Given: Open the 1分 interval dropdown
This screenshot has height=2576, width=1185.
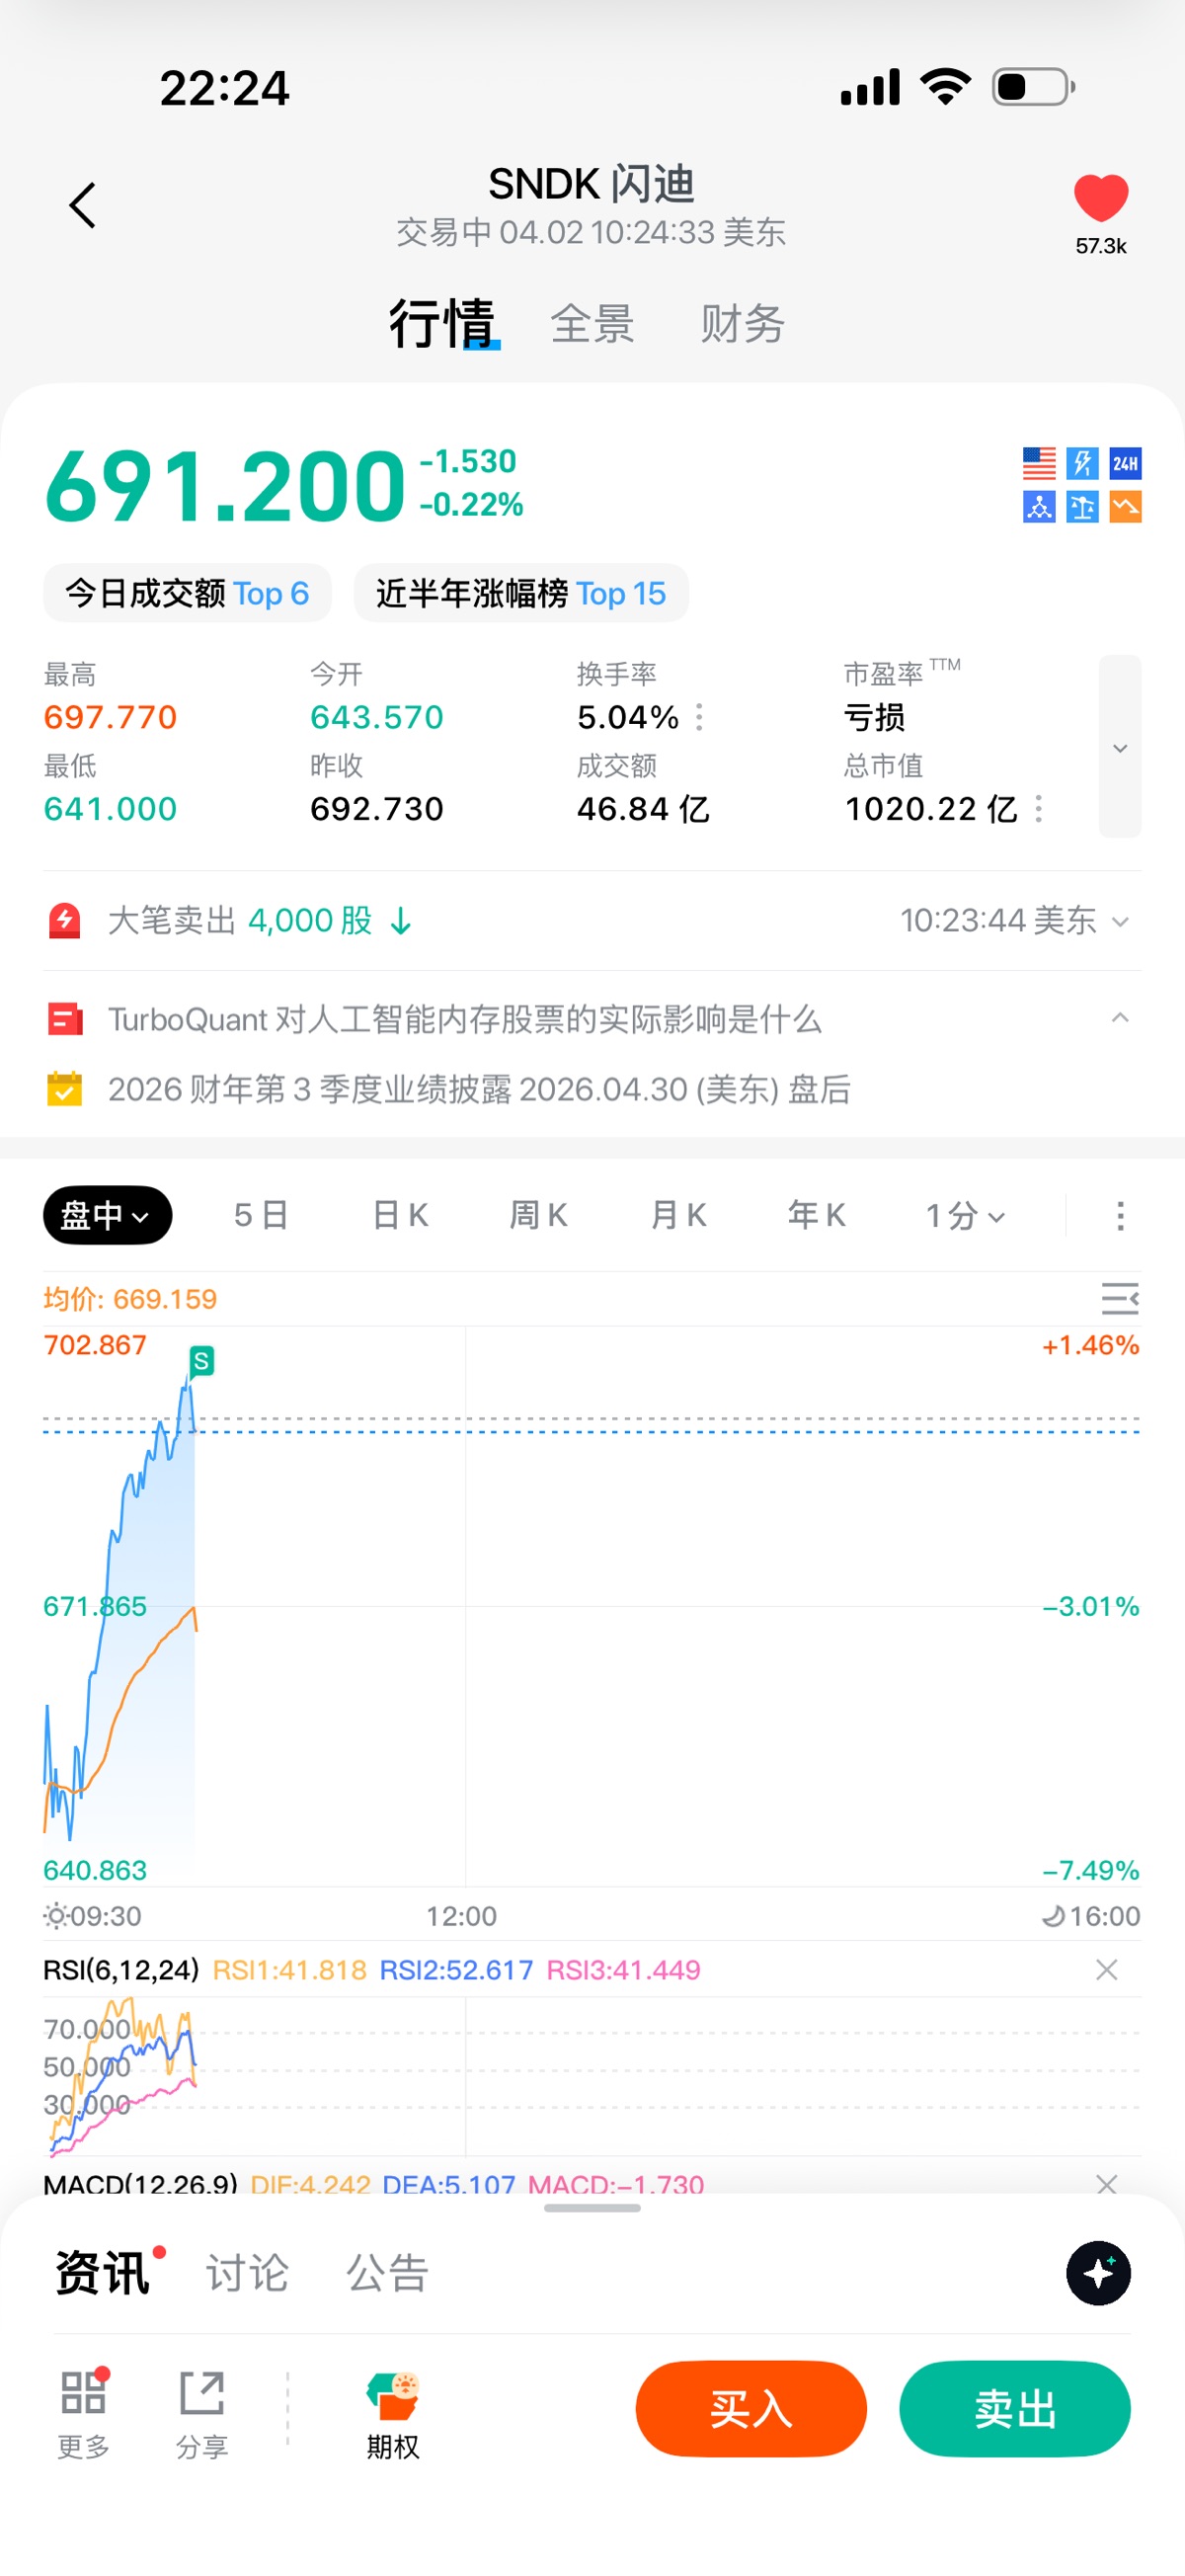Looking at the screenshot, I should (964, 1215).
